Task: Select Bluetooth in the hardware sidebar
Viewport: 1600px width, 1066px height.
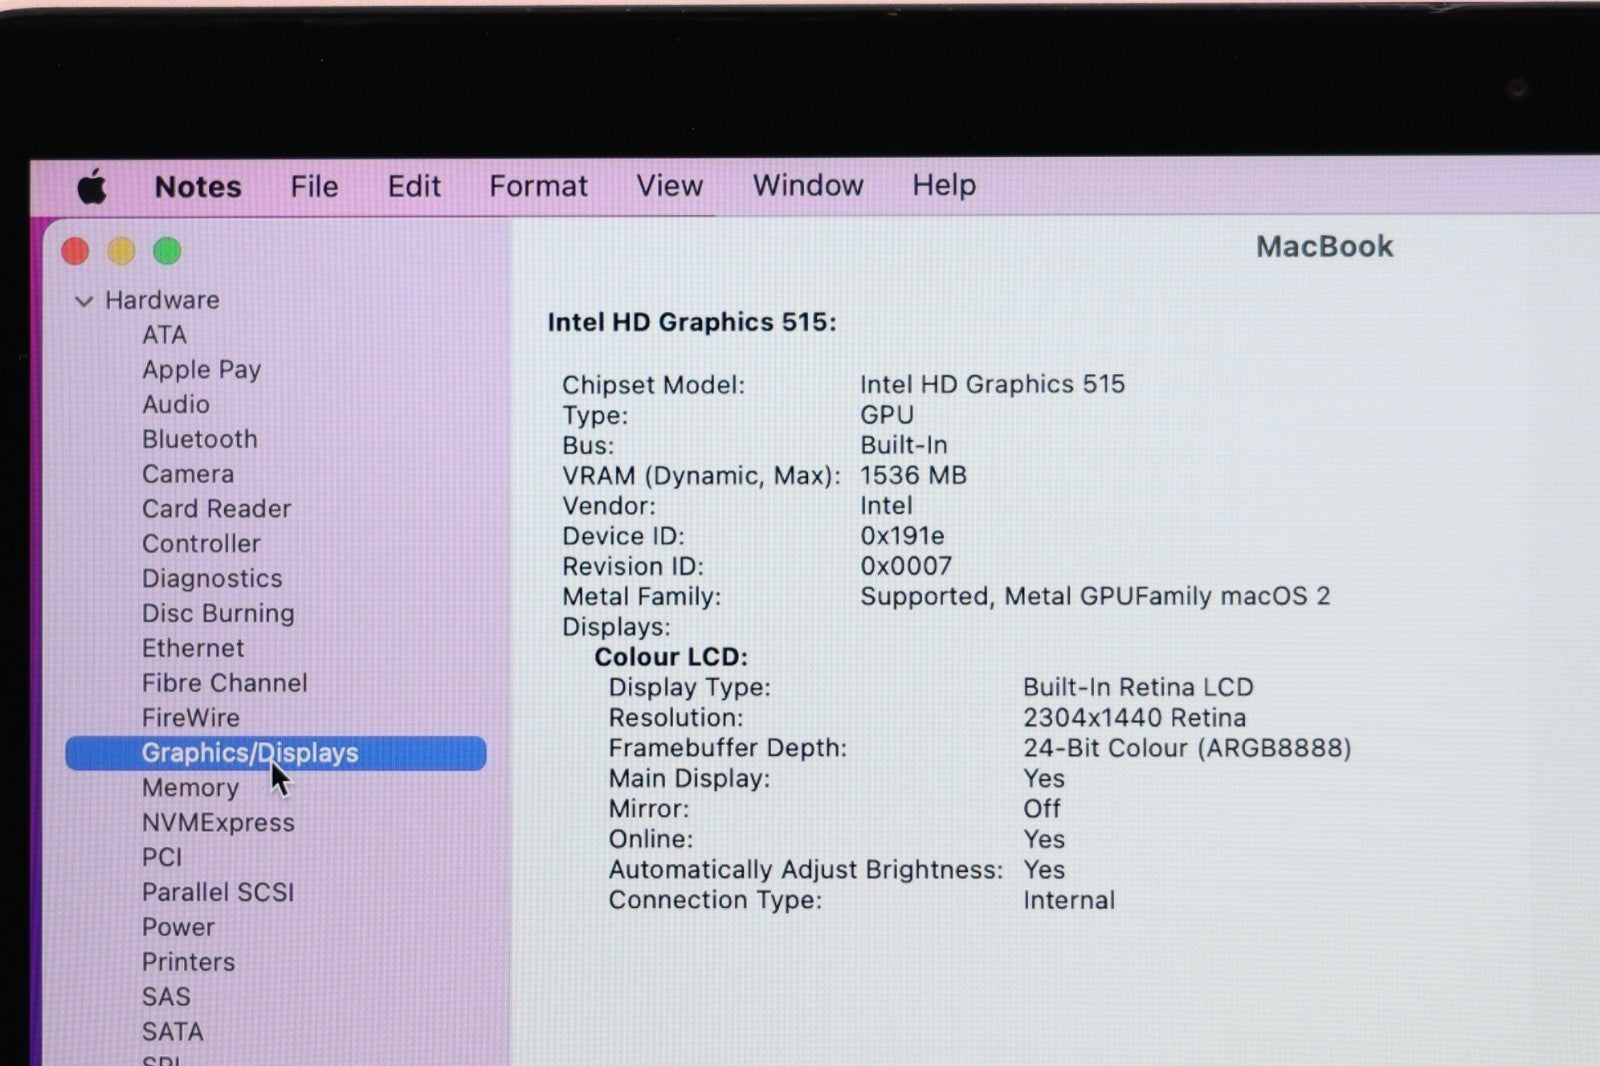Action: pos(199,440)
